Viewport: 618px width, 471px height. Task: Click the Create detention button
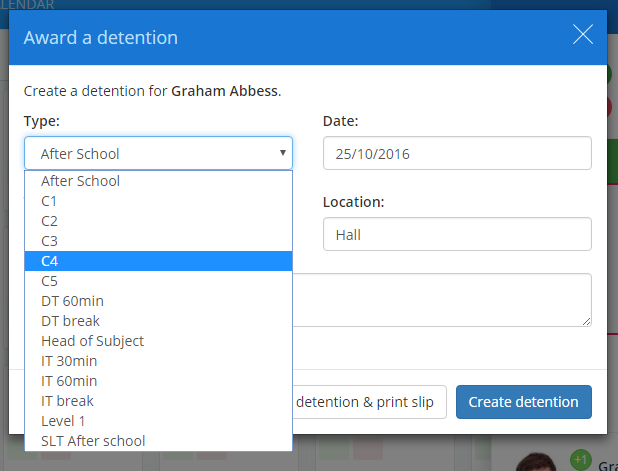[x=524, y=402]
